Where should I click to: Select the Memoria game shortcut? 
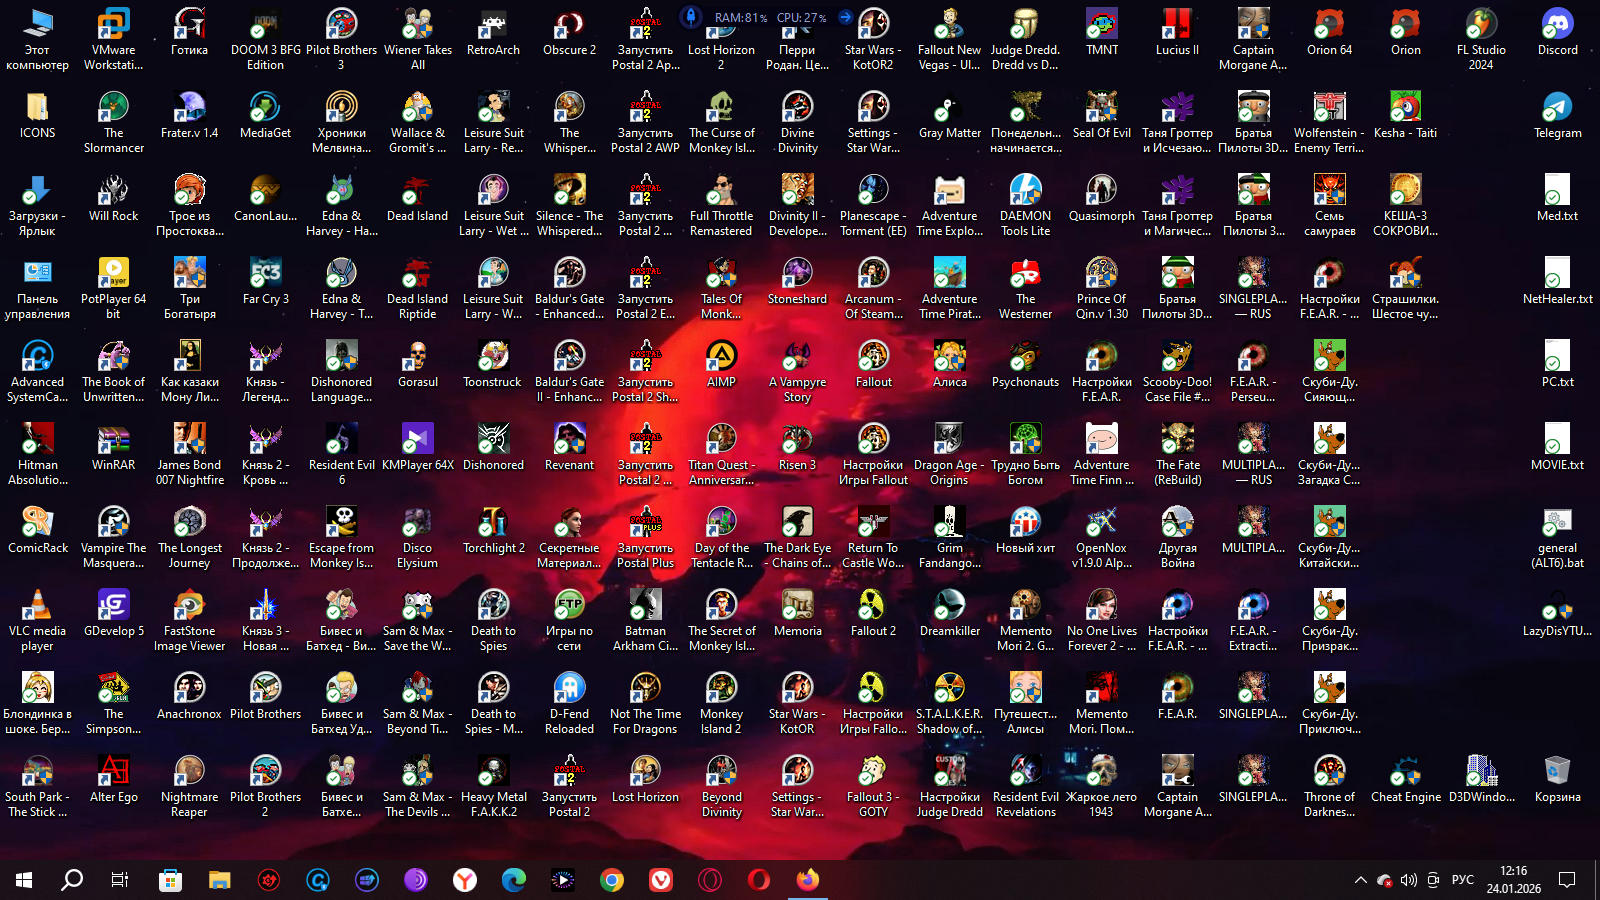797,612
